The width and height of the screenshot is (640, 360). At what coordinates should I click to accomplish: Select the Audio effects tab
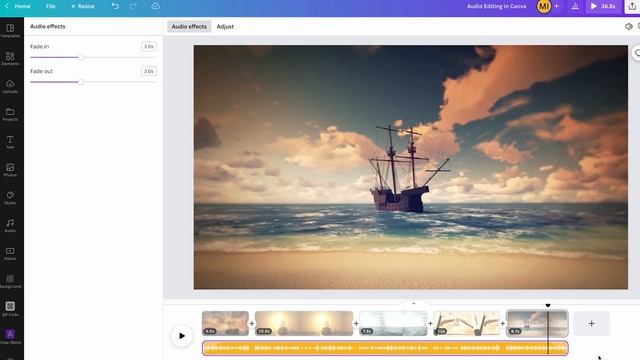[189, 27]
